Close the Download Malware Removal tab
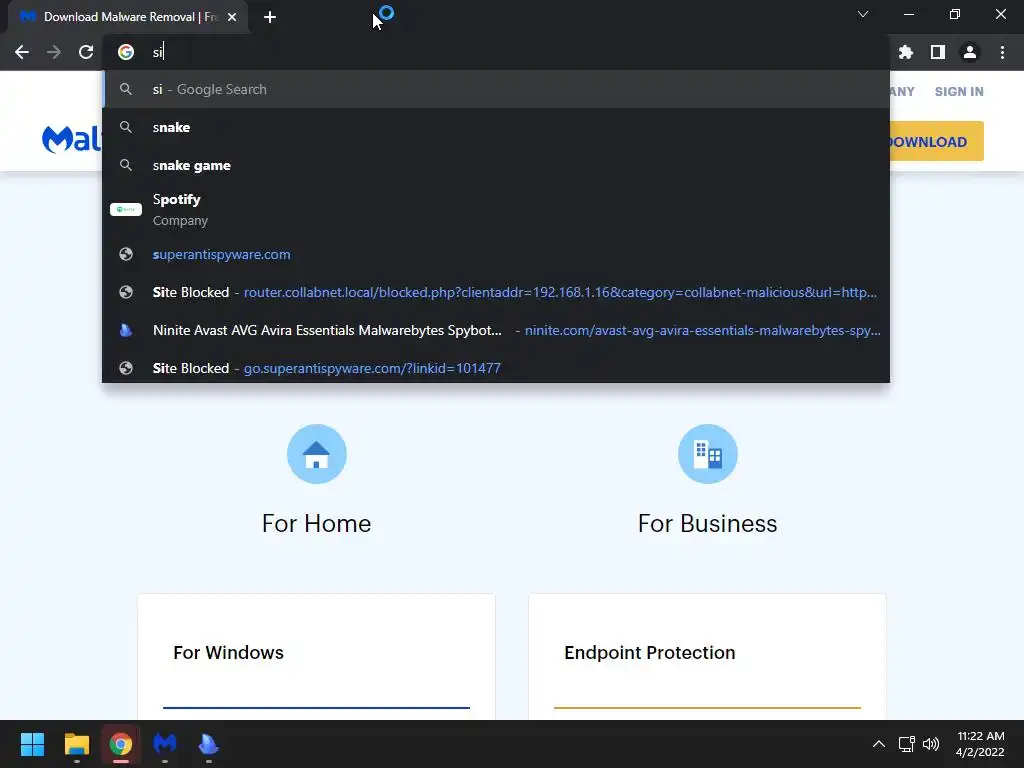Screen dimensions: 1024x768 [x=232, y=17]
